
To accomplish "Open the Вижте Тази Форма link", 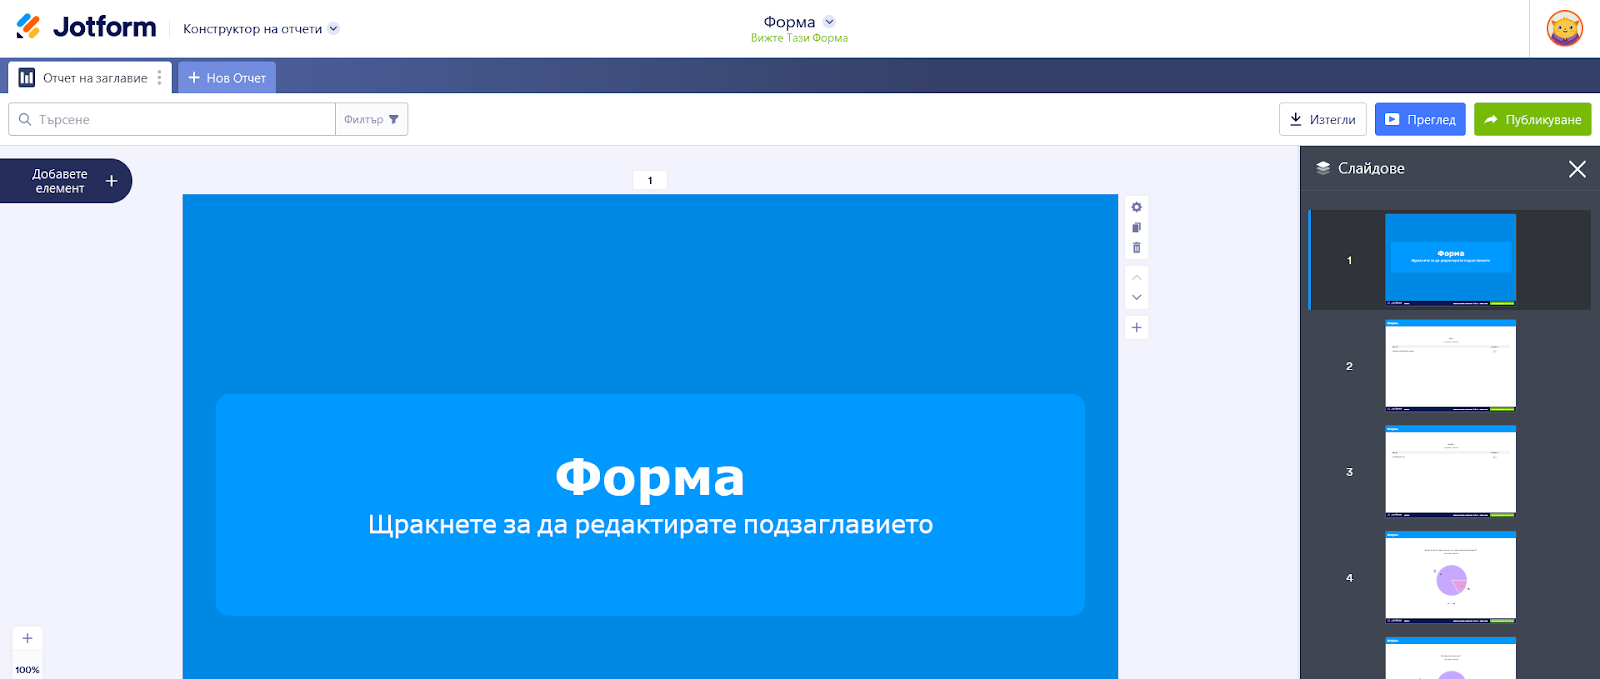I will [799, 38].
